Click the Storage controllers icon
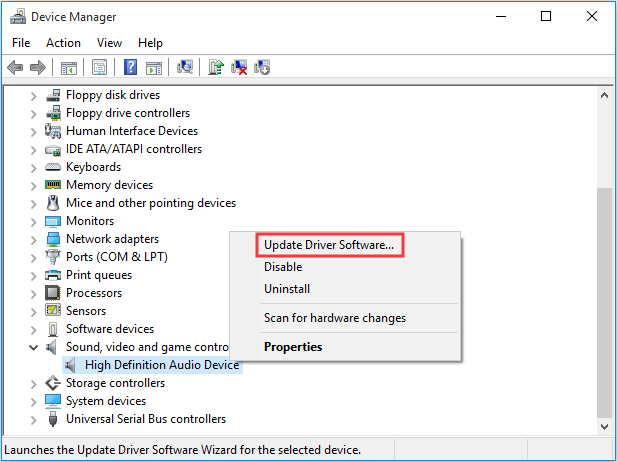 53,383
